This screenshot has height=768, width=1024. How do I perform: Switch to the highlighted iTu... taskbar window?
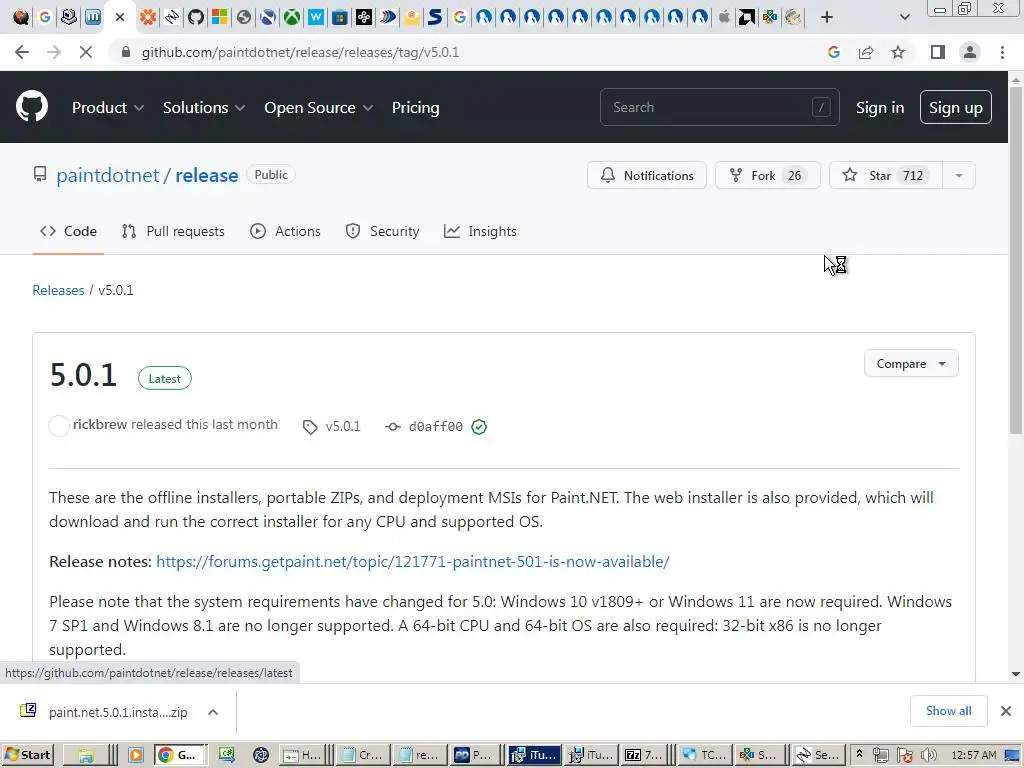point(534,755)
